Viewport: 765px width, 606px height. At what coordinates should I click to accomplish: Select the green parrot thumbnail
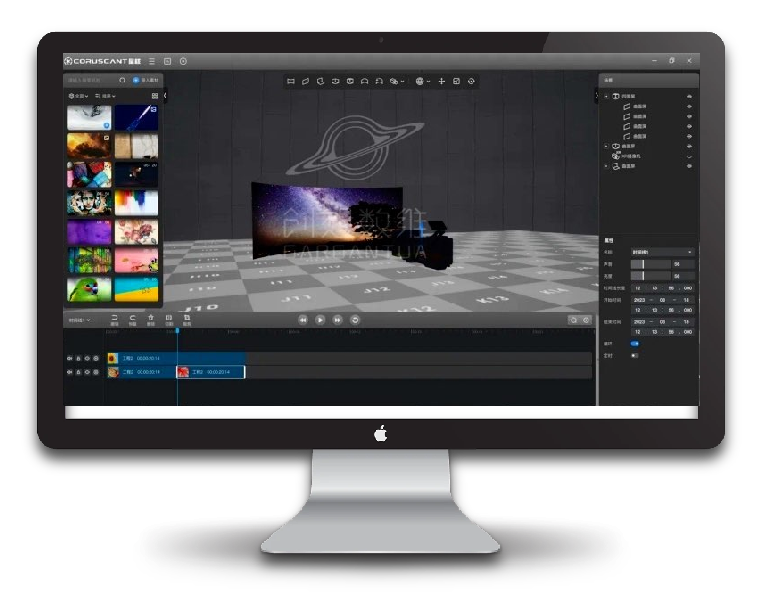coord(89,289)
